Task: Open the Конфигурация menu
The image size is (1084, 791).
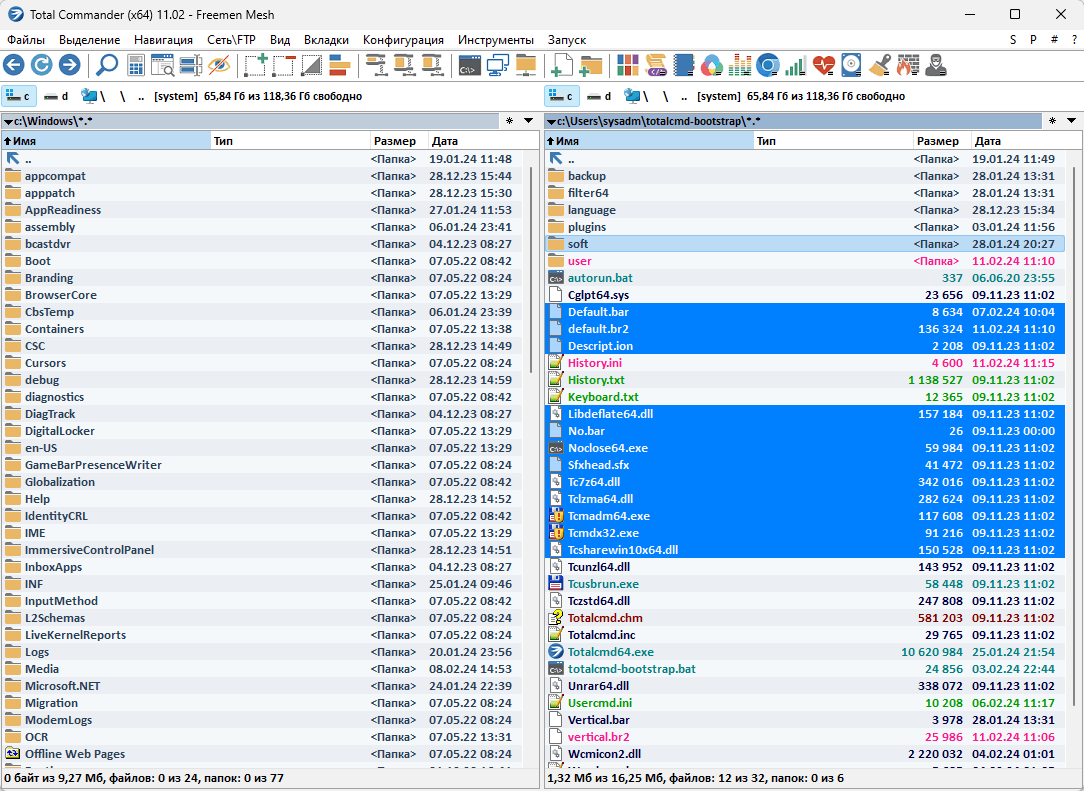Action: (403, 40)
